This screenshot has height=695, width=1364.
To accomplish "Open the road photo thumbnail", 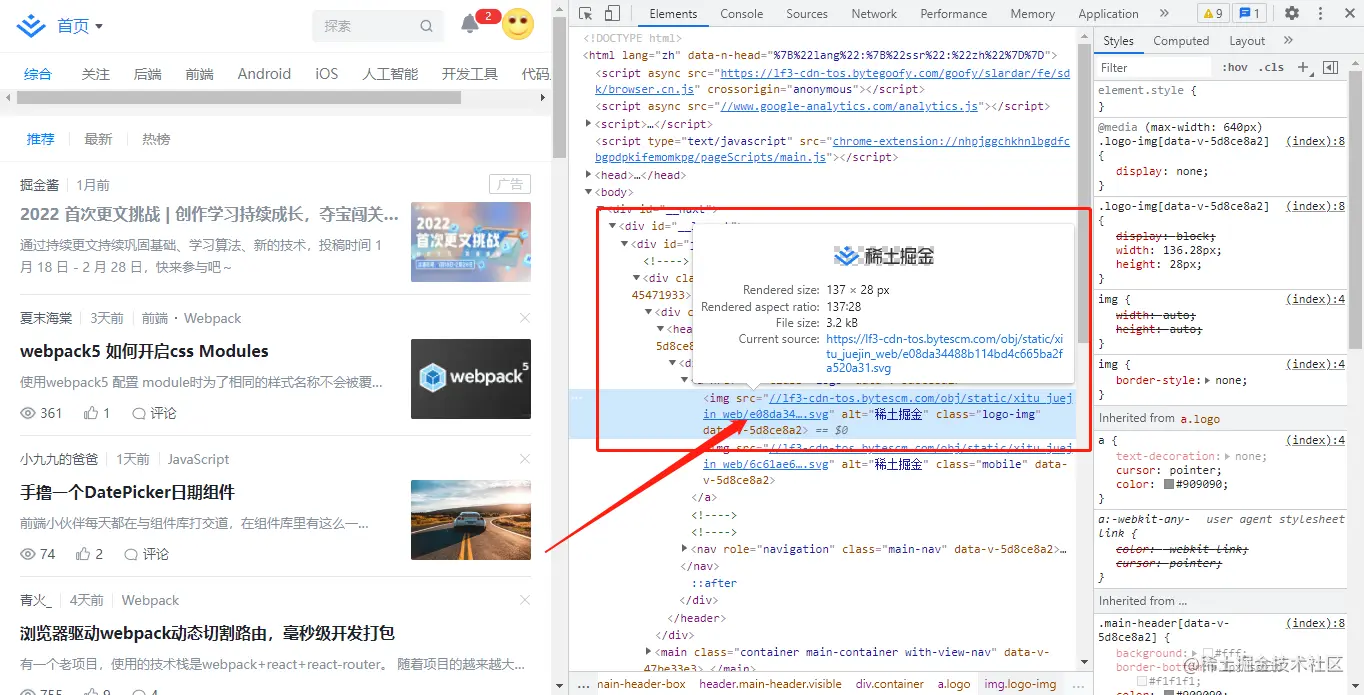I will (471, 520).
